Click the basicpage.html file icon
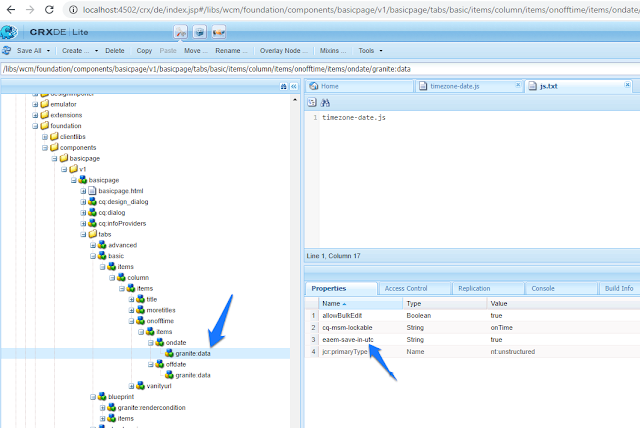 tap(92, 191)
